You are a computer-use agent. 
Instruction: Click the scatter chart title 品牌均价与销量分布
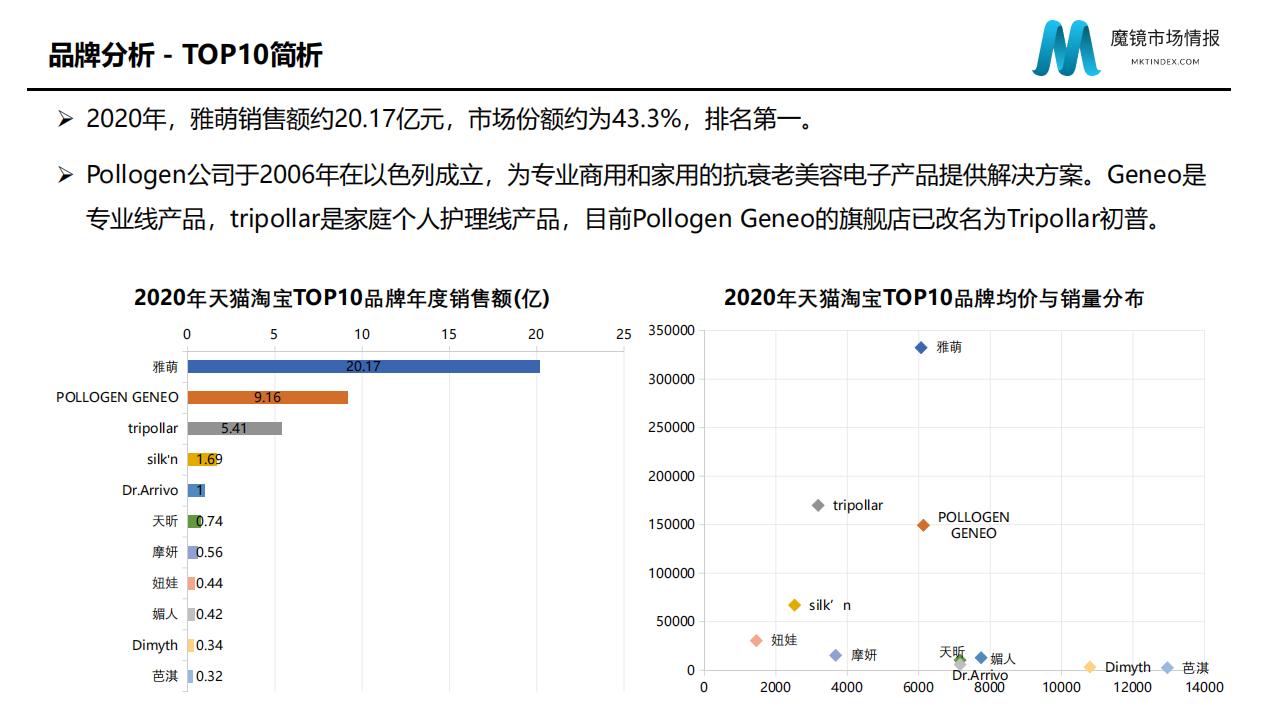[x=934, y=298]
